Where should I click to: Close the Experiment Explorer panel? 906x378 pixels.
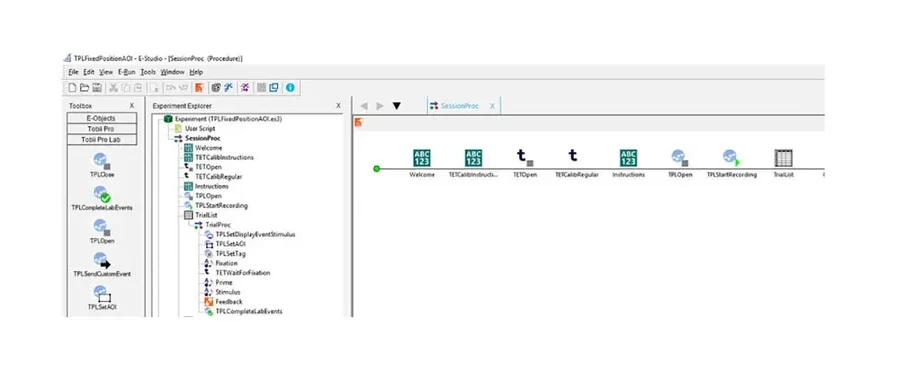click(339, 106)
